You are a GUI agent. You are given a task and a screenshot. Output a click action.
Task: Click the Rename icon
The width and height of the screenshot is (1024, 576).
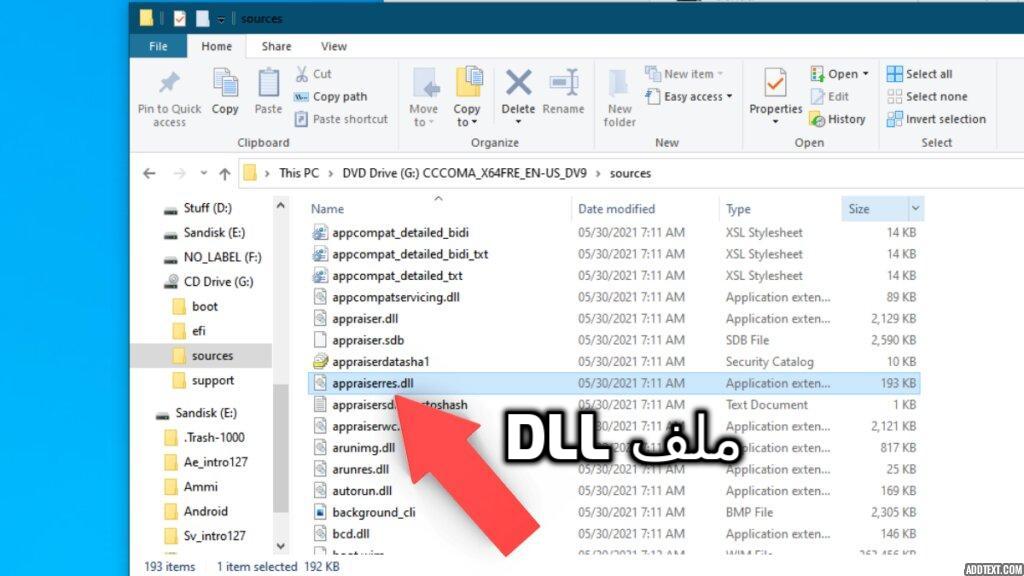pyautogui.click(x=564, y=83)
